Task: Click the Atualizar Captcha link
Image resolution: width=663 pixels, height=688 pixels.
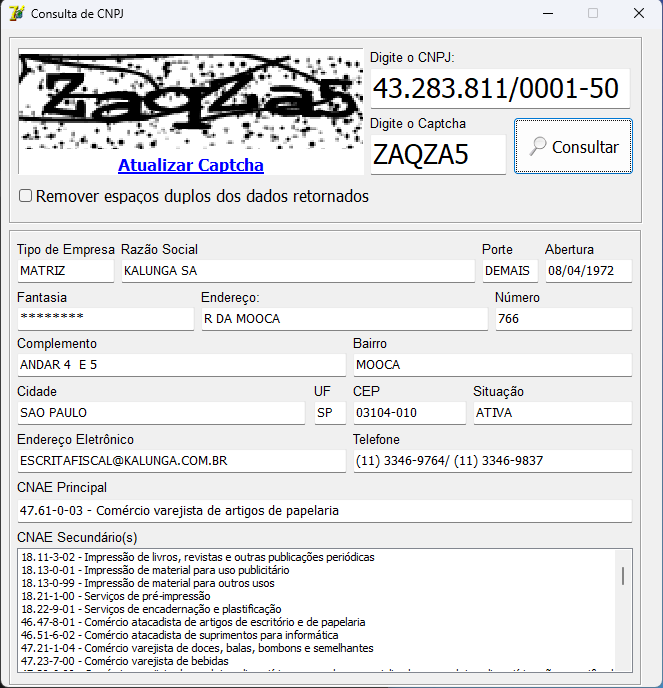Action: click(191, 165)
